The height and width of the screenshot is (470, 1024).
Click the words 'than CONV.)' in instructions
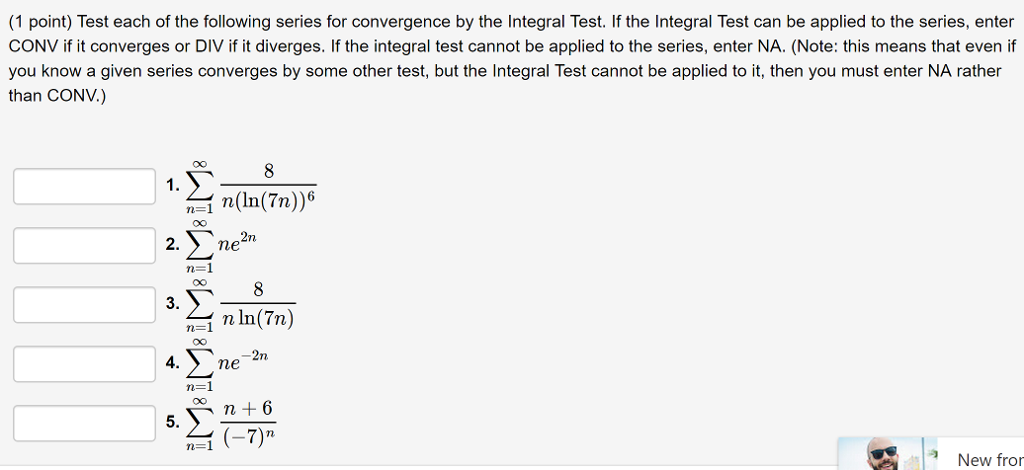click(56, 96)
